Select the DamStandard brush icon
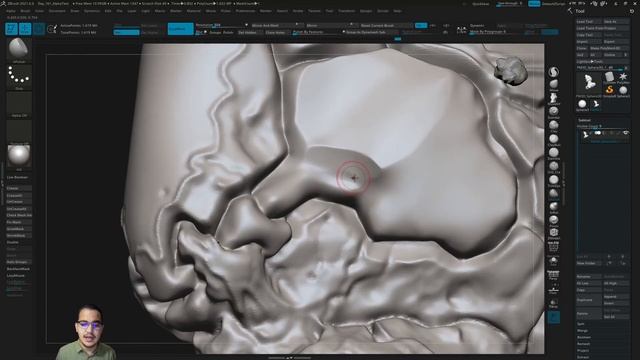The width and height of the screenshot is (640, 360). pyautogui.click(x=554, y=153)
